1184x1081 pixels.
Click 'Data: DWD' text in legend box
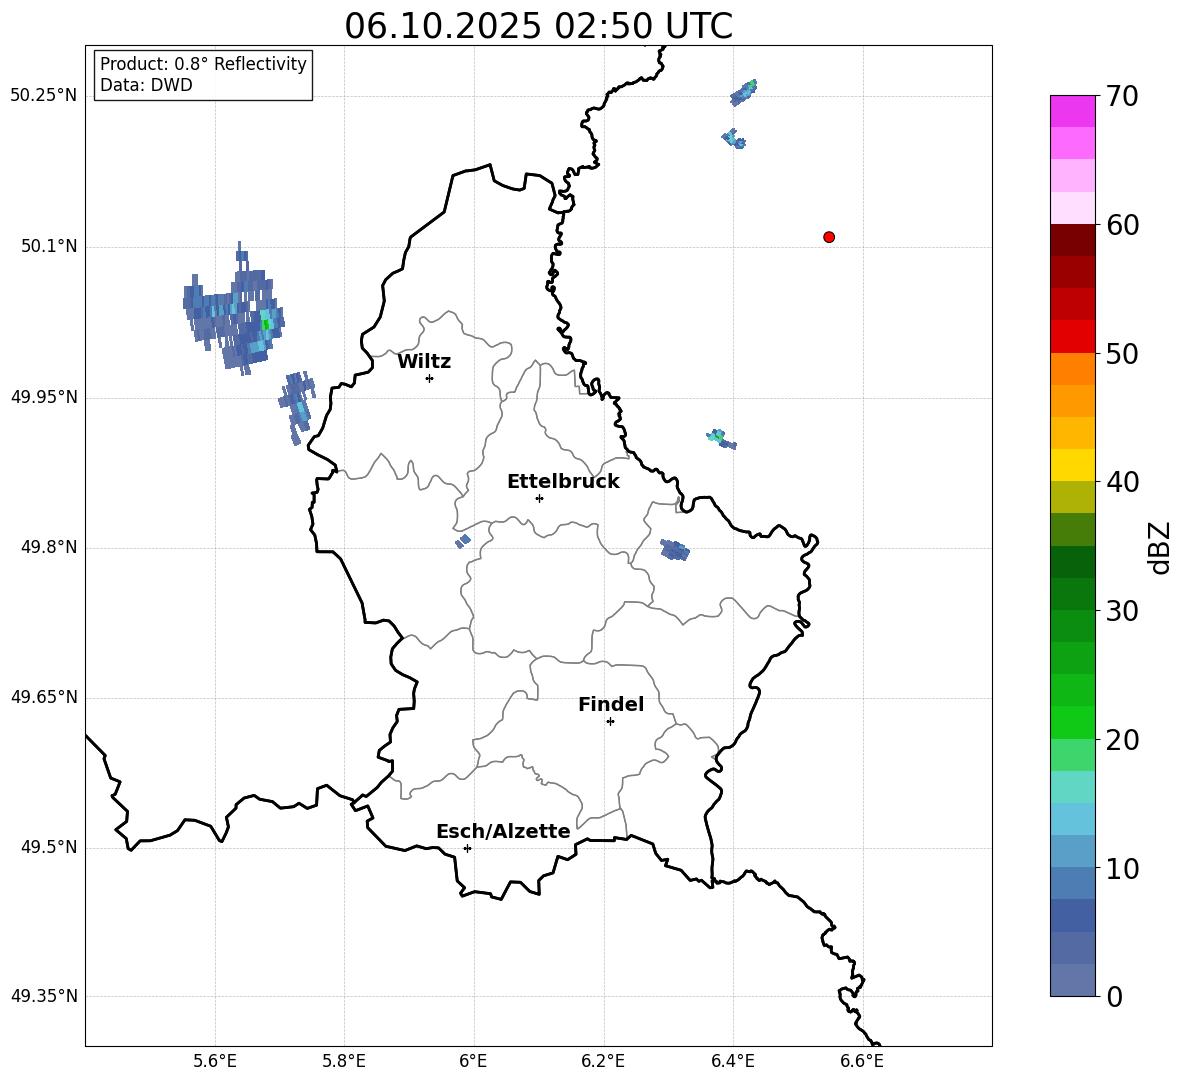click(x=146, y=85)
